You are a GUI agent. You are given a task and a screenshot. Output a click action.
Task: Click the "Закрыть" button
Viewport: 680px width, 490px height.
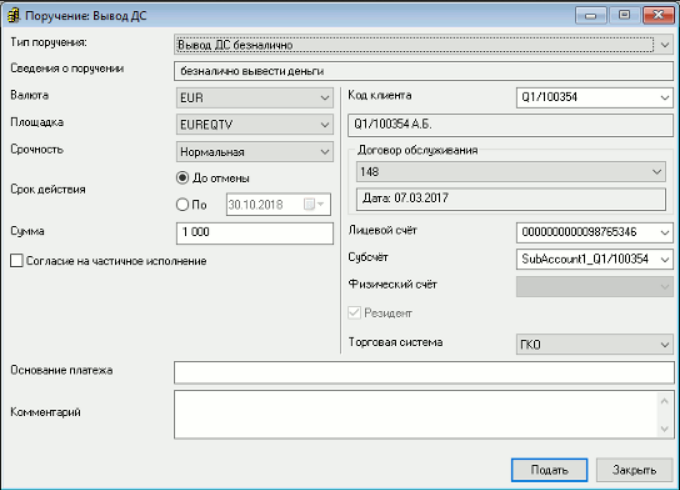(634, 469)
